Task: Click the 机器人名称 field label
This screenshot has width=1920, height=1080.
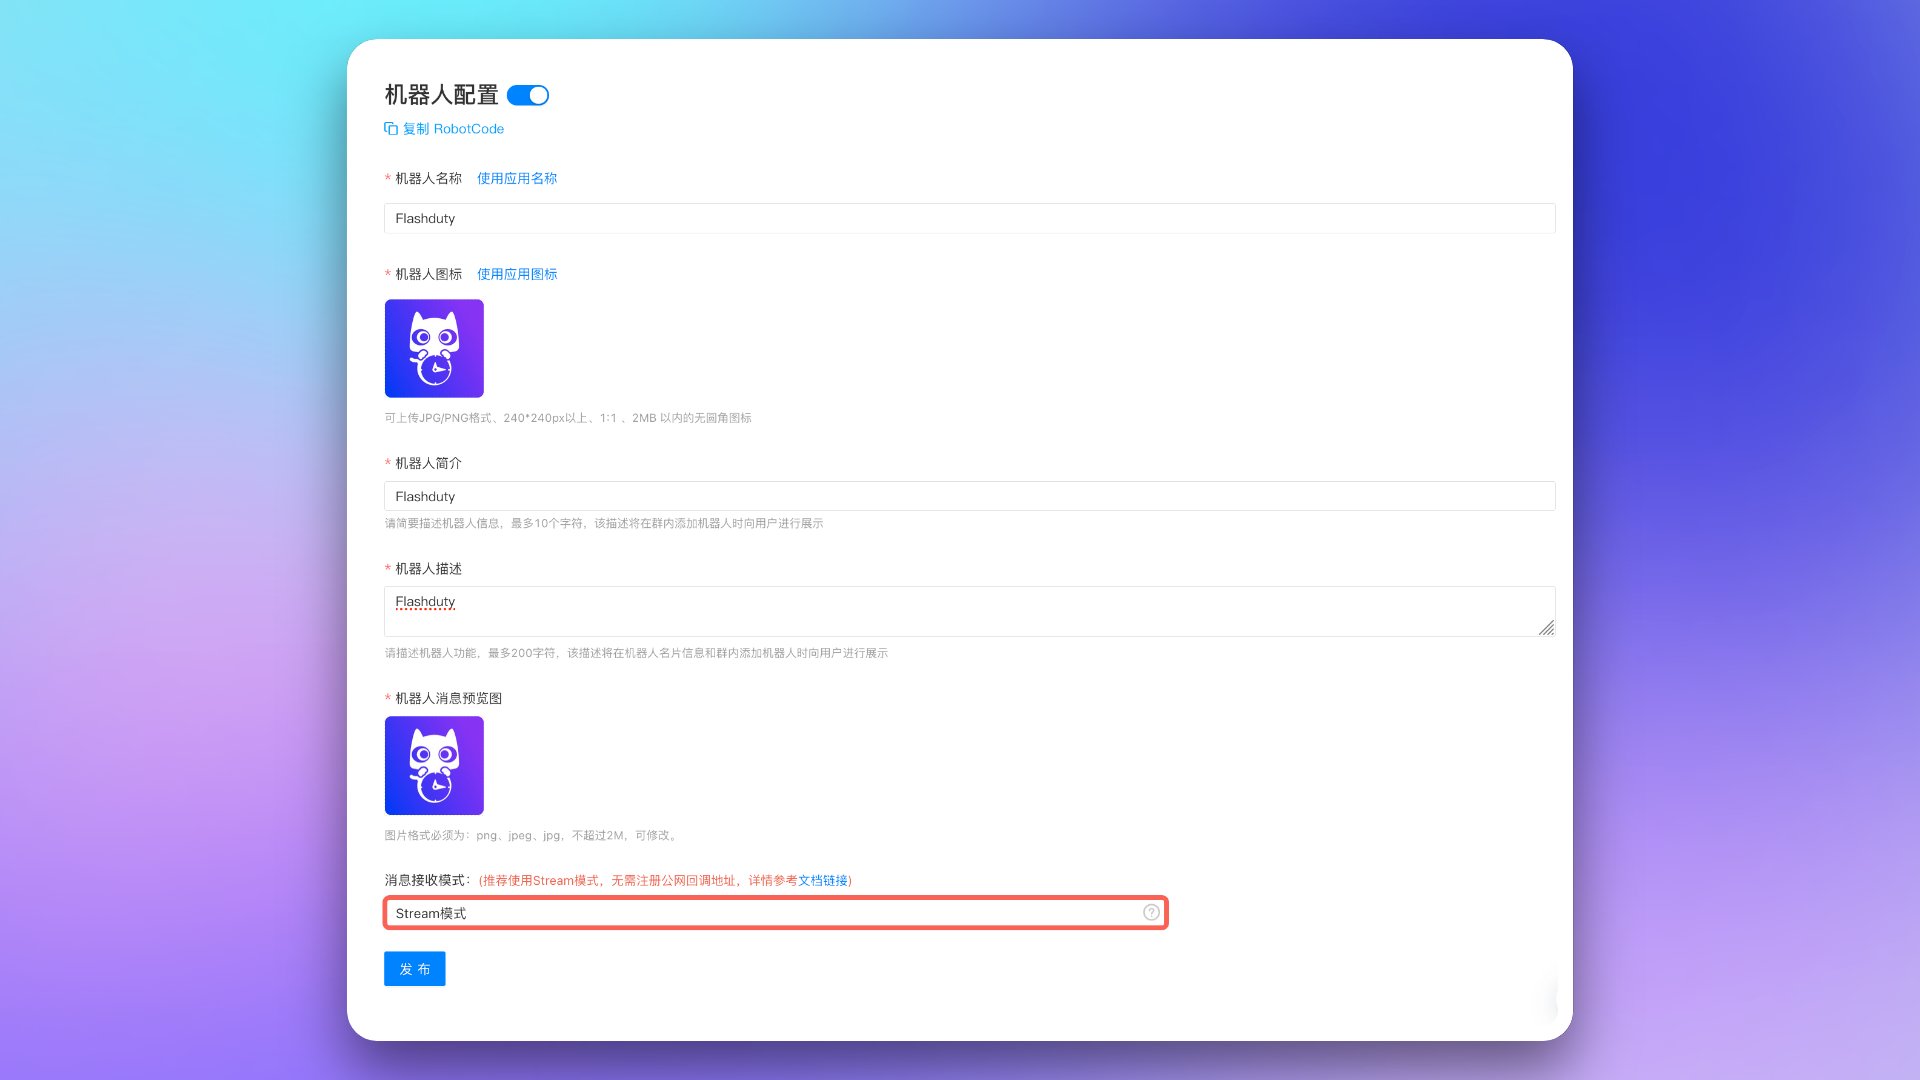Action: 428,178
